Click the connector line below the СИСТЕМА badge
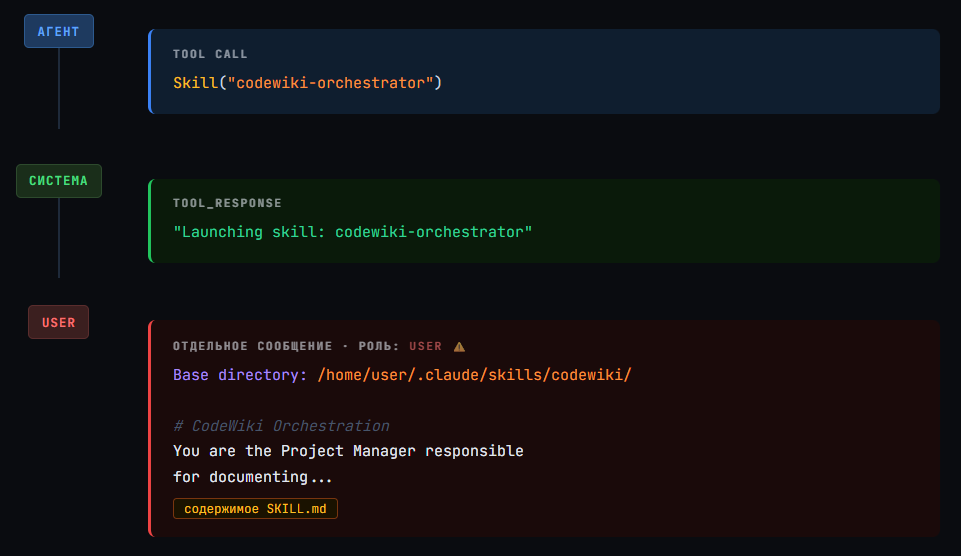961x556 pixels. 59,238
